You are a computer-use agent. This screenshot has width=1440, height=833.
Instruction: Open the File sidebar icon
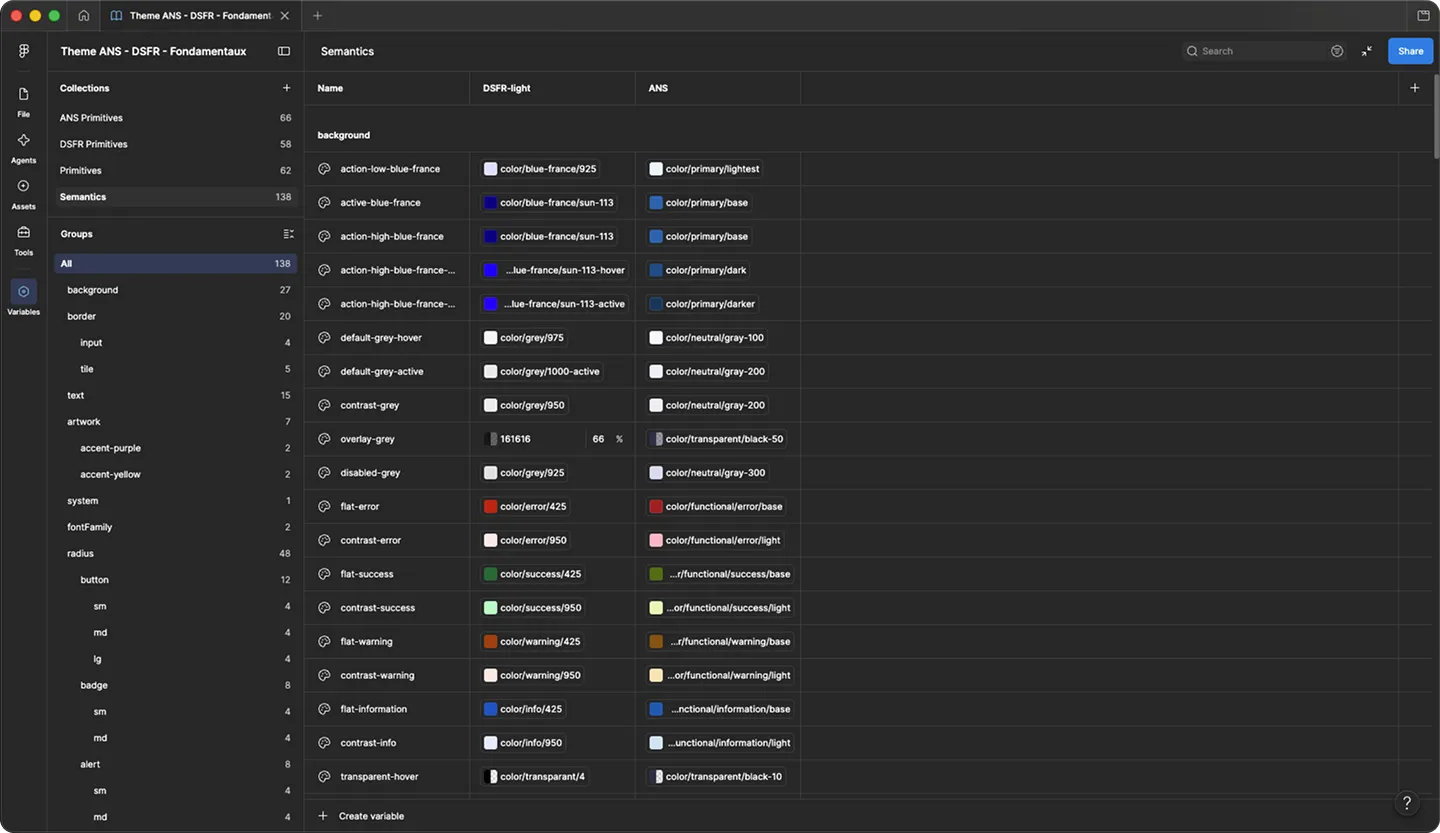[24, 100]
